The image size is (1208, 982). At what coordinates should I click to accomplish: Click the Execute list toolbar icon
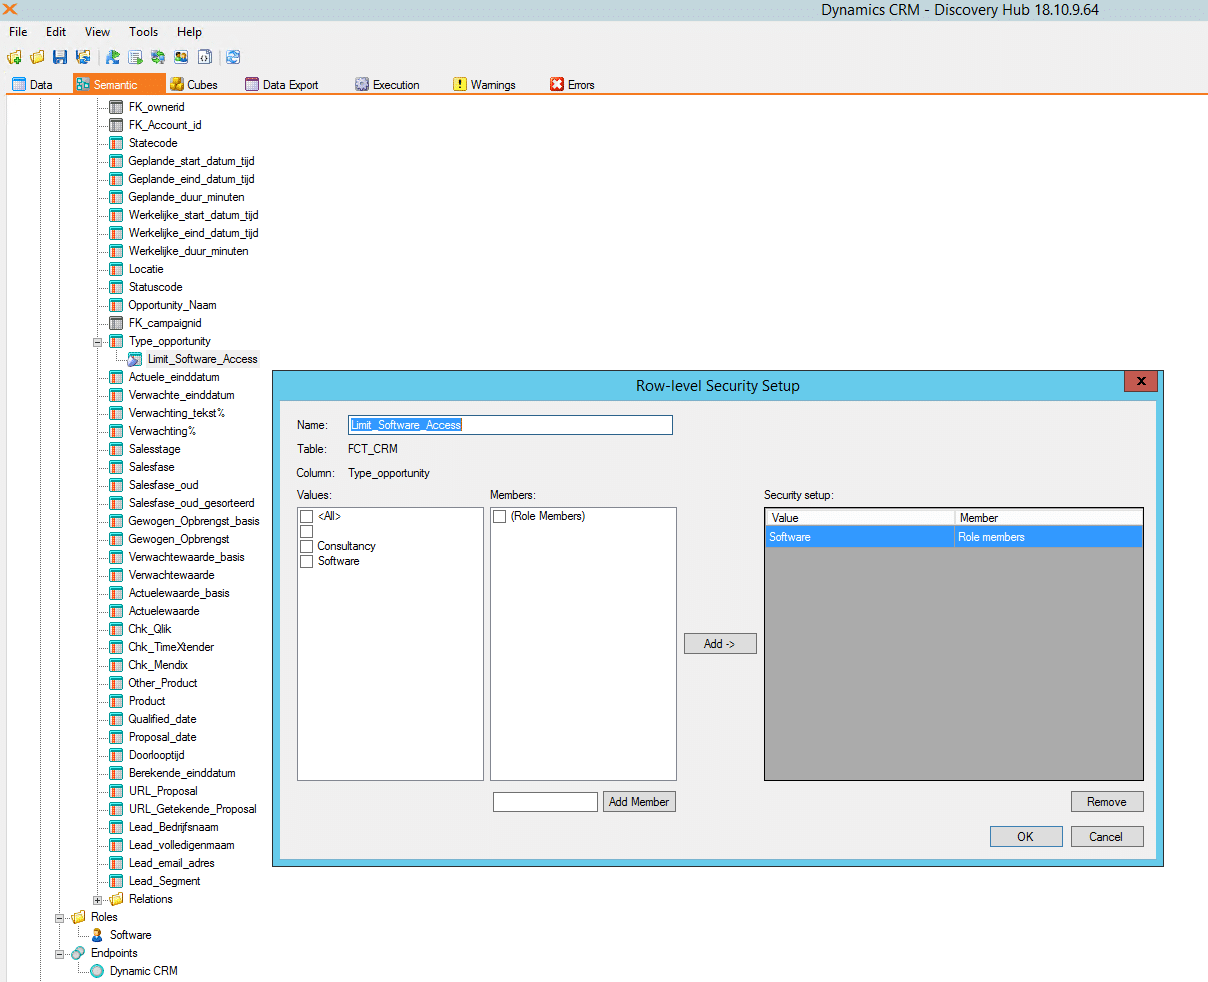(134, 57)
